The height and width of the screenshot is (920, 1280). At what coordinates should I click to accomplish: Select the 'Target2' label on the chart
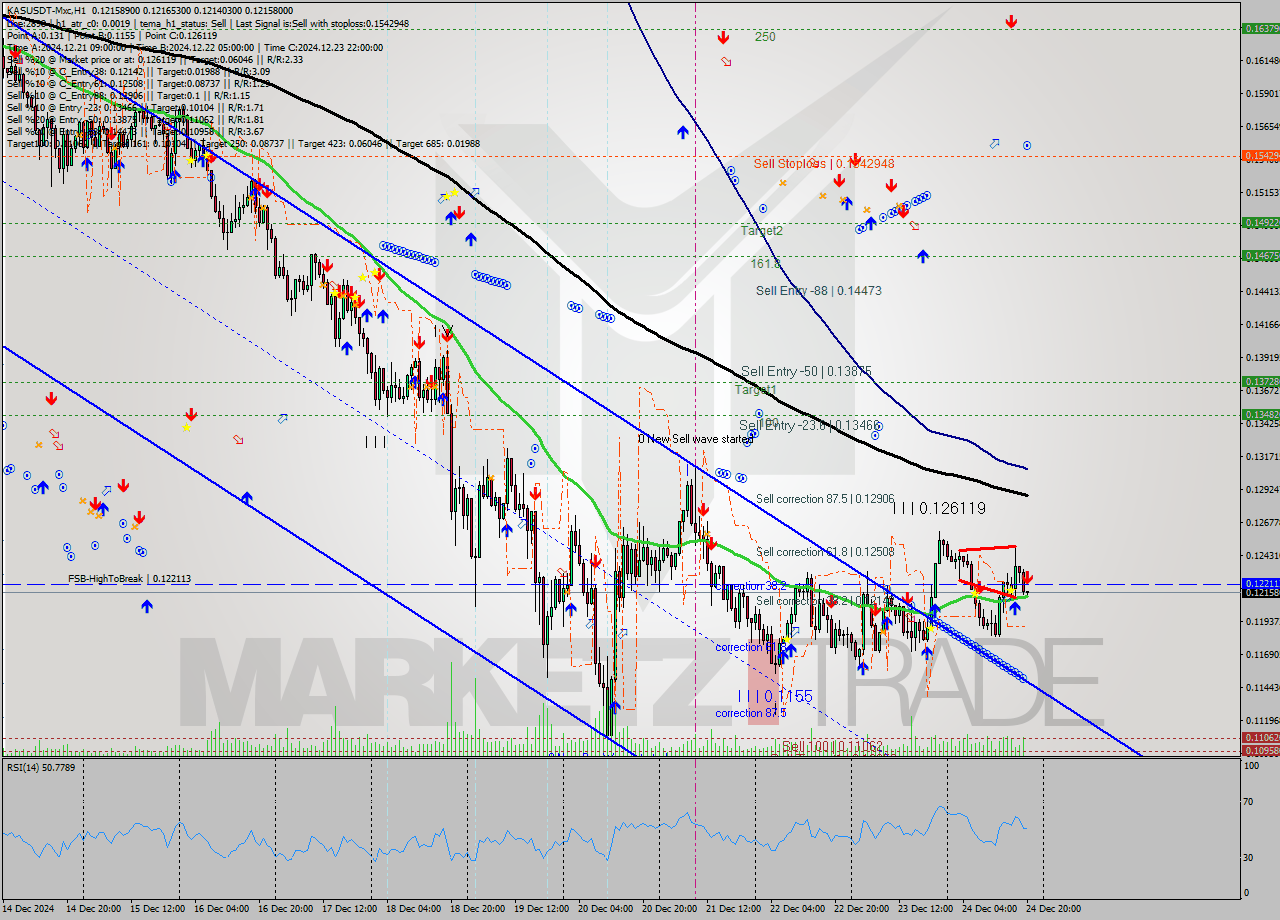point(762,231)
